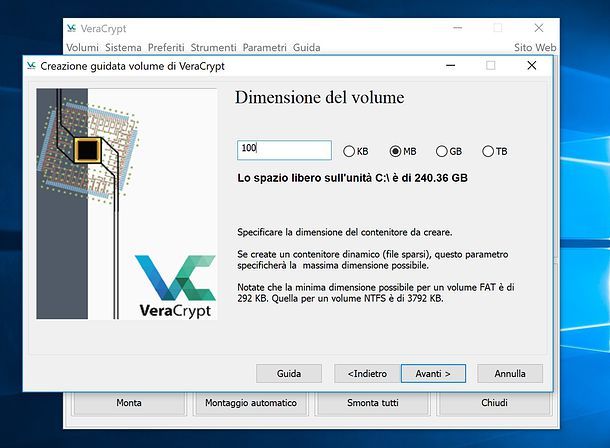Click the VeraCrypt icon in wizard title bar

[32, 66]
